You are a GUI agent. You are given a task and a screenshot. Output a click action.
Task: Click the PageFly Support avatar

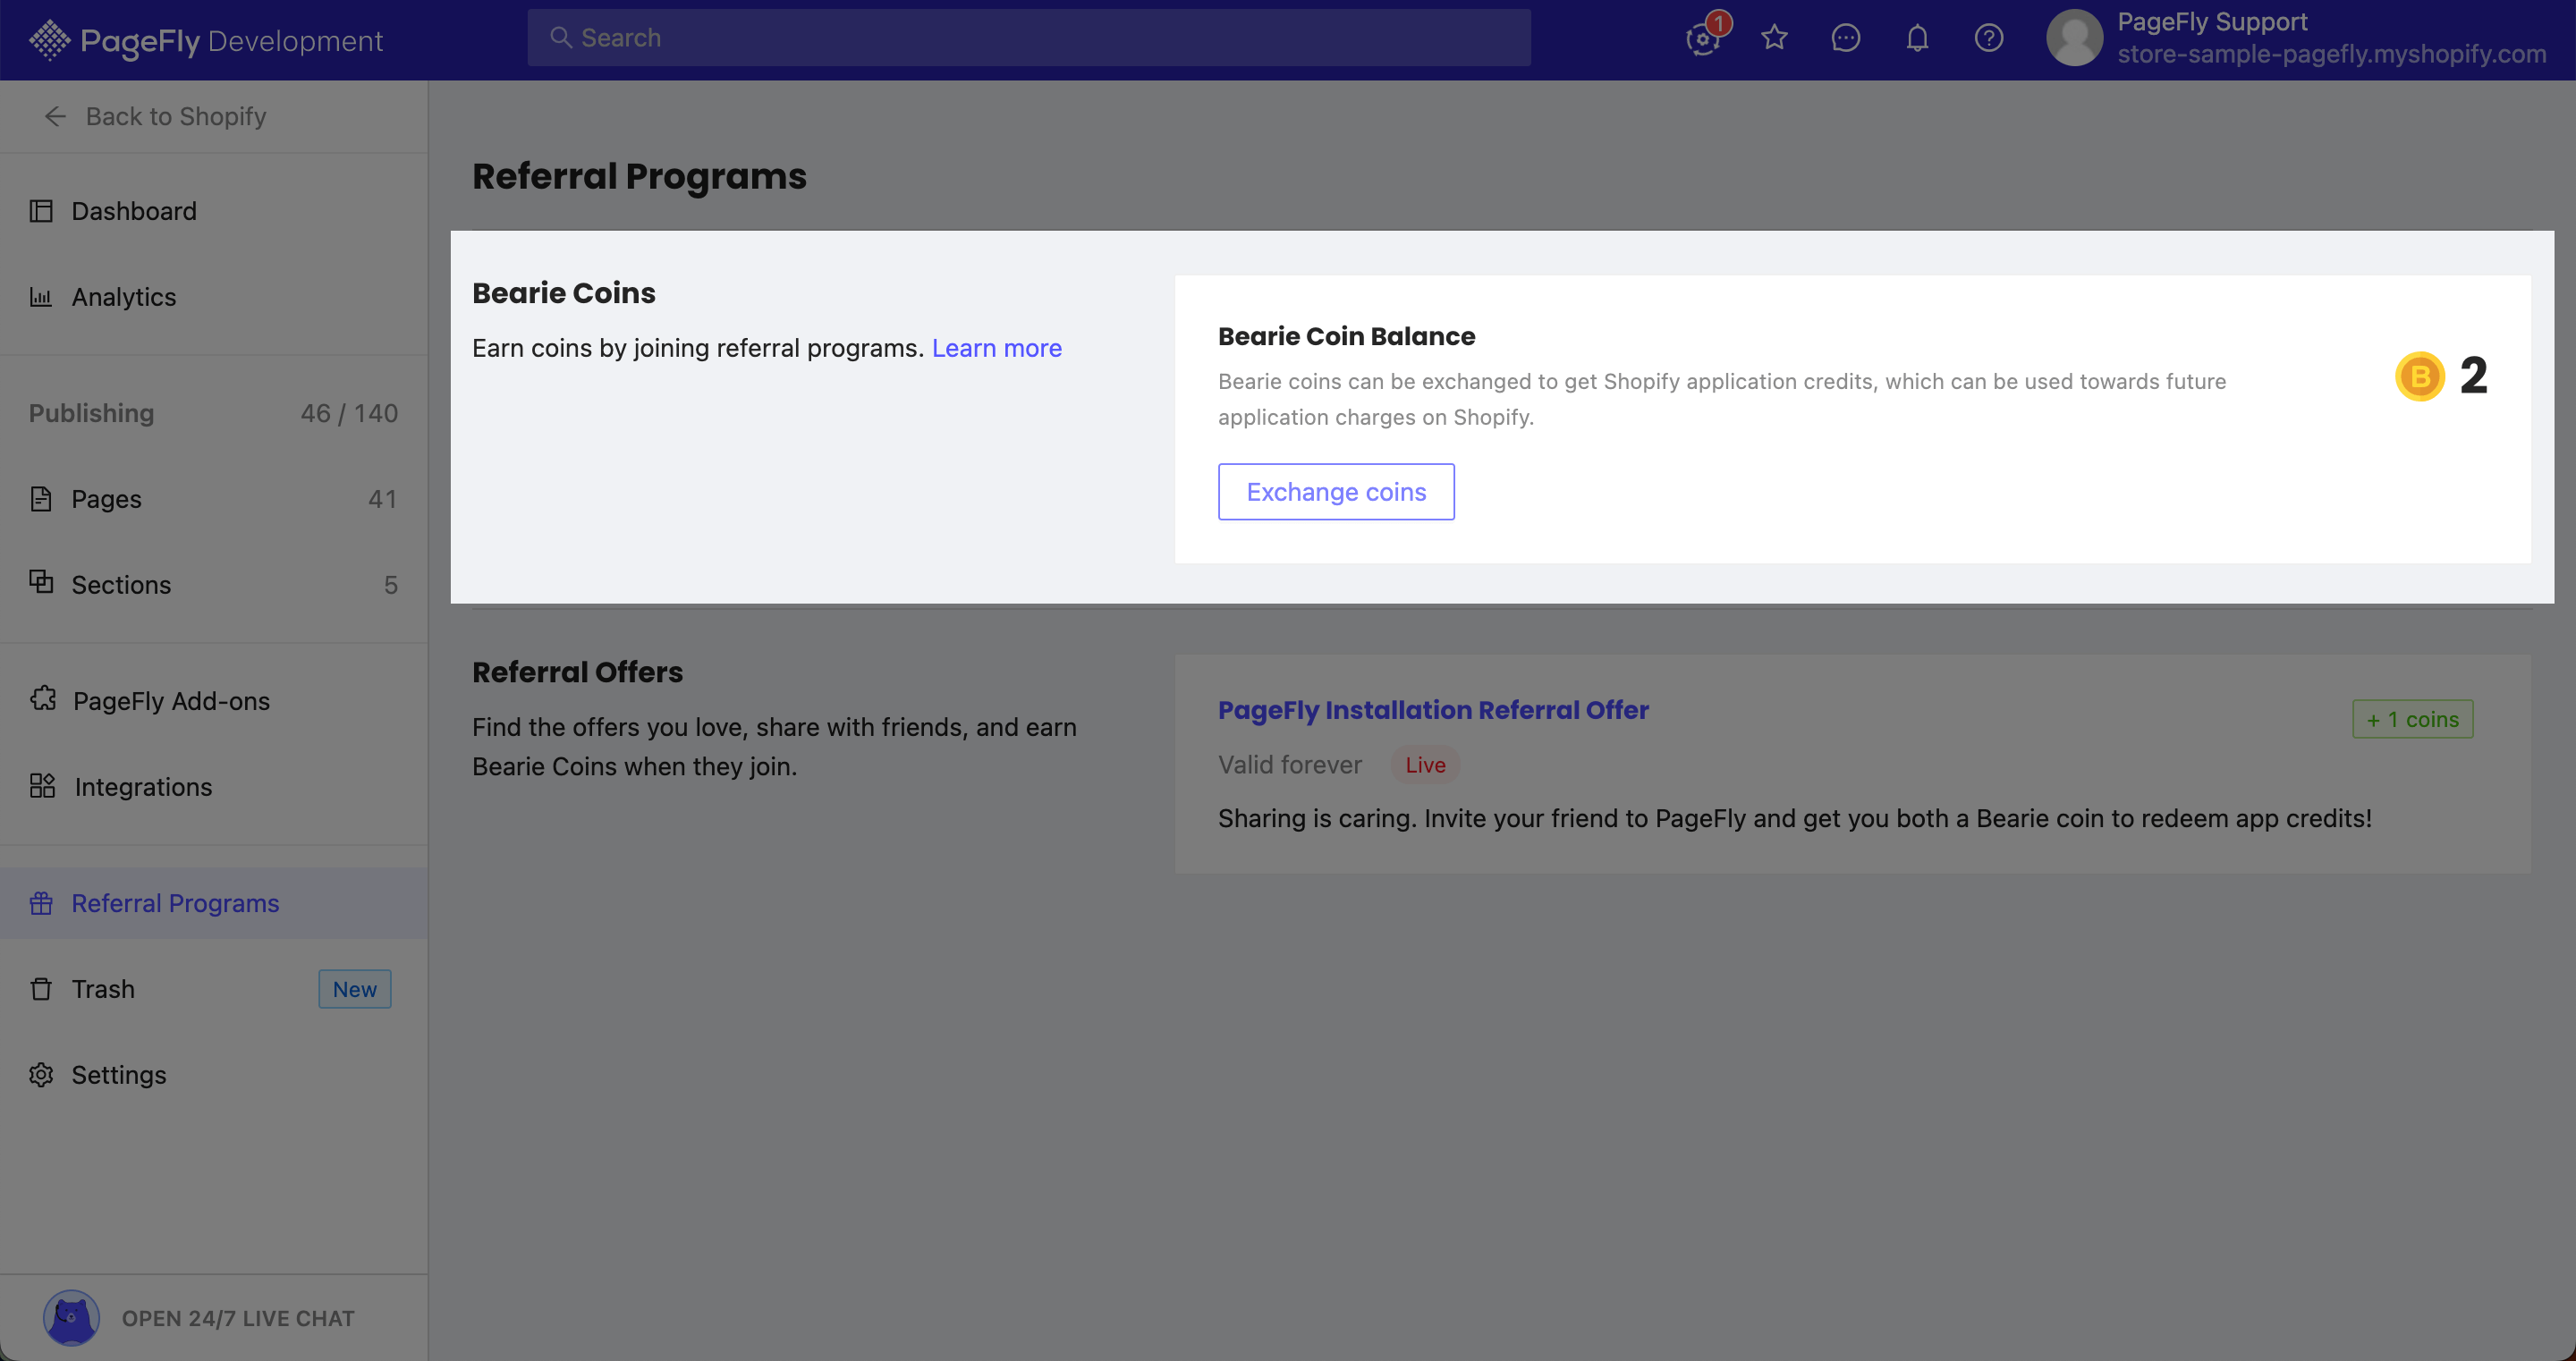(2074, 38)
